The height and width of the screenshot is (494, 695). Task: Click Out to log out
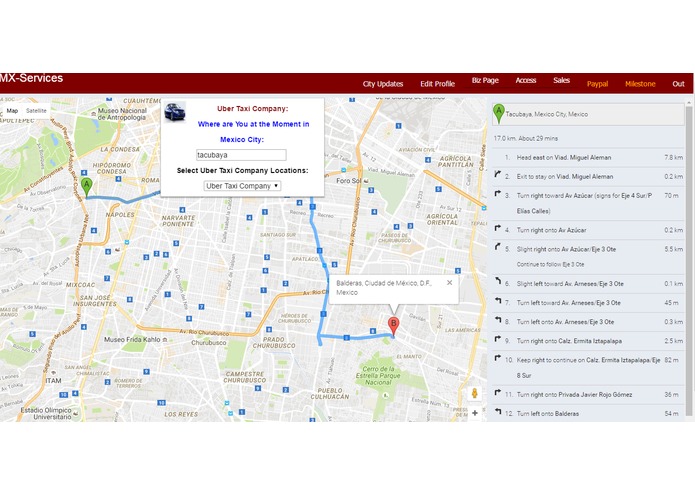click(678, 84)
